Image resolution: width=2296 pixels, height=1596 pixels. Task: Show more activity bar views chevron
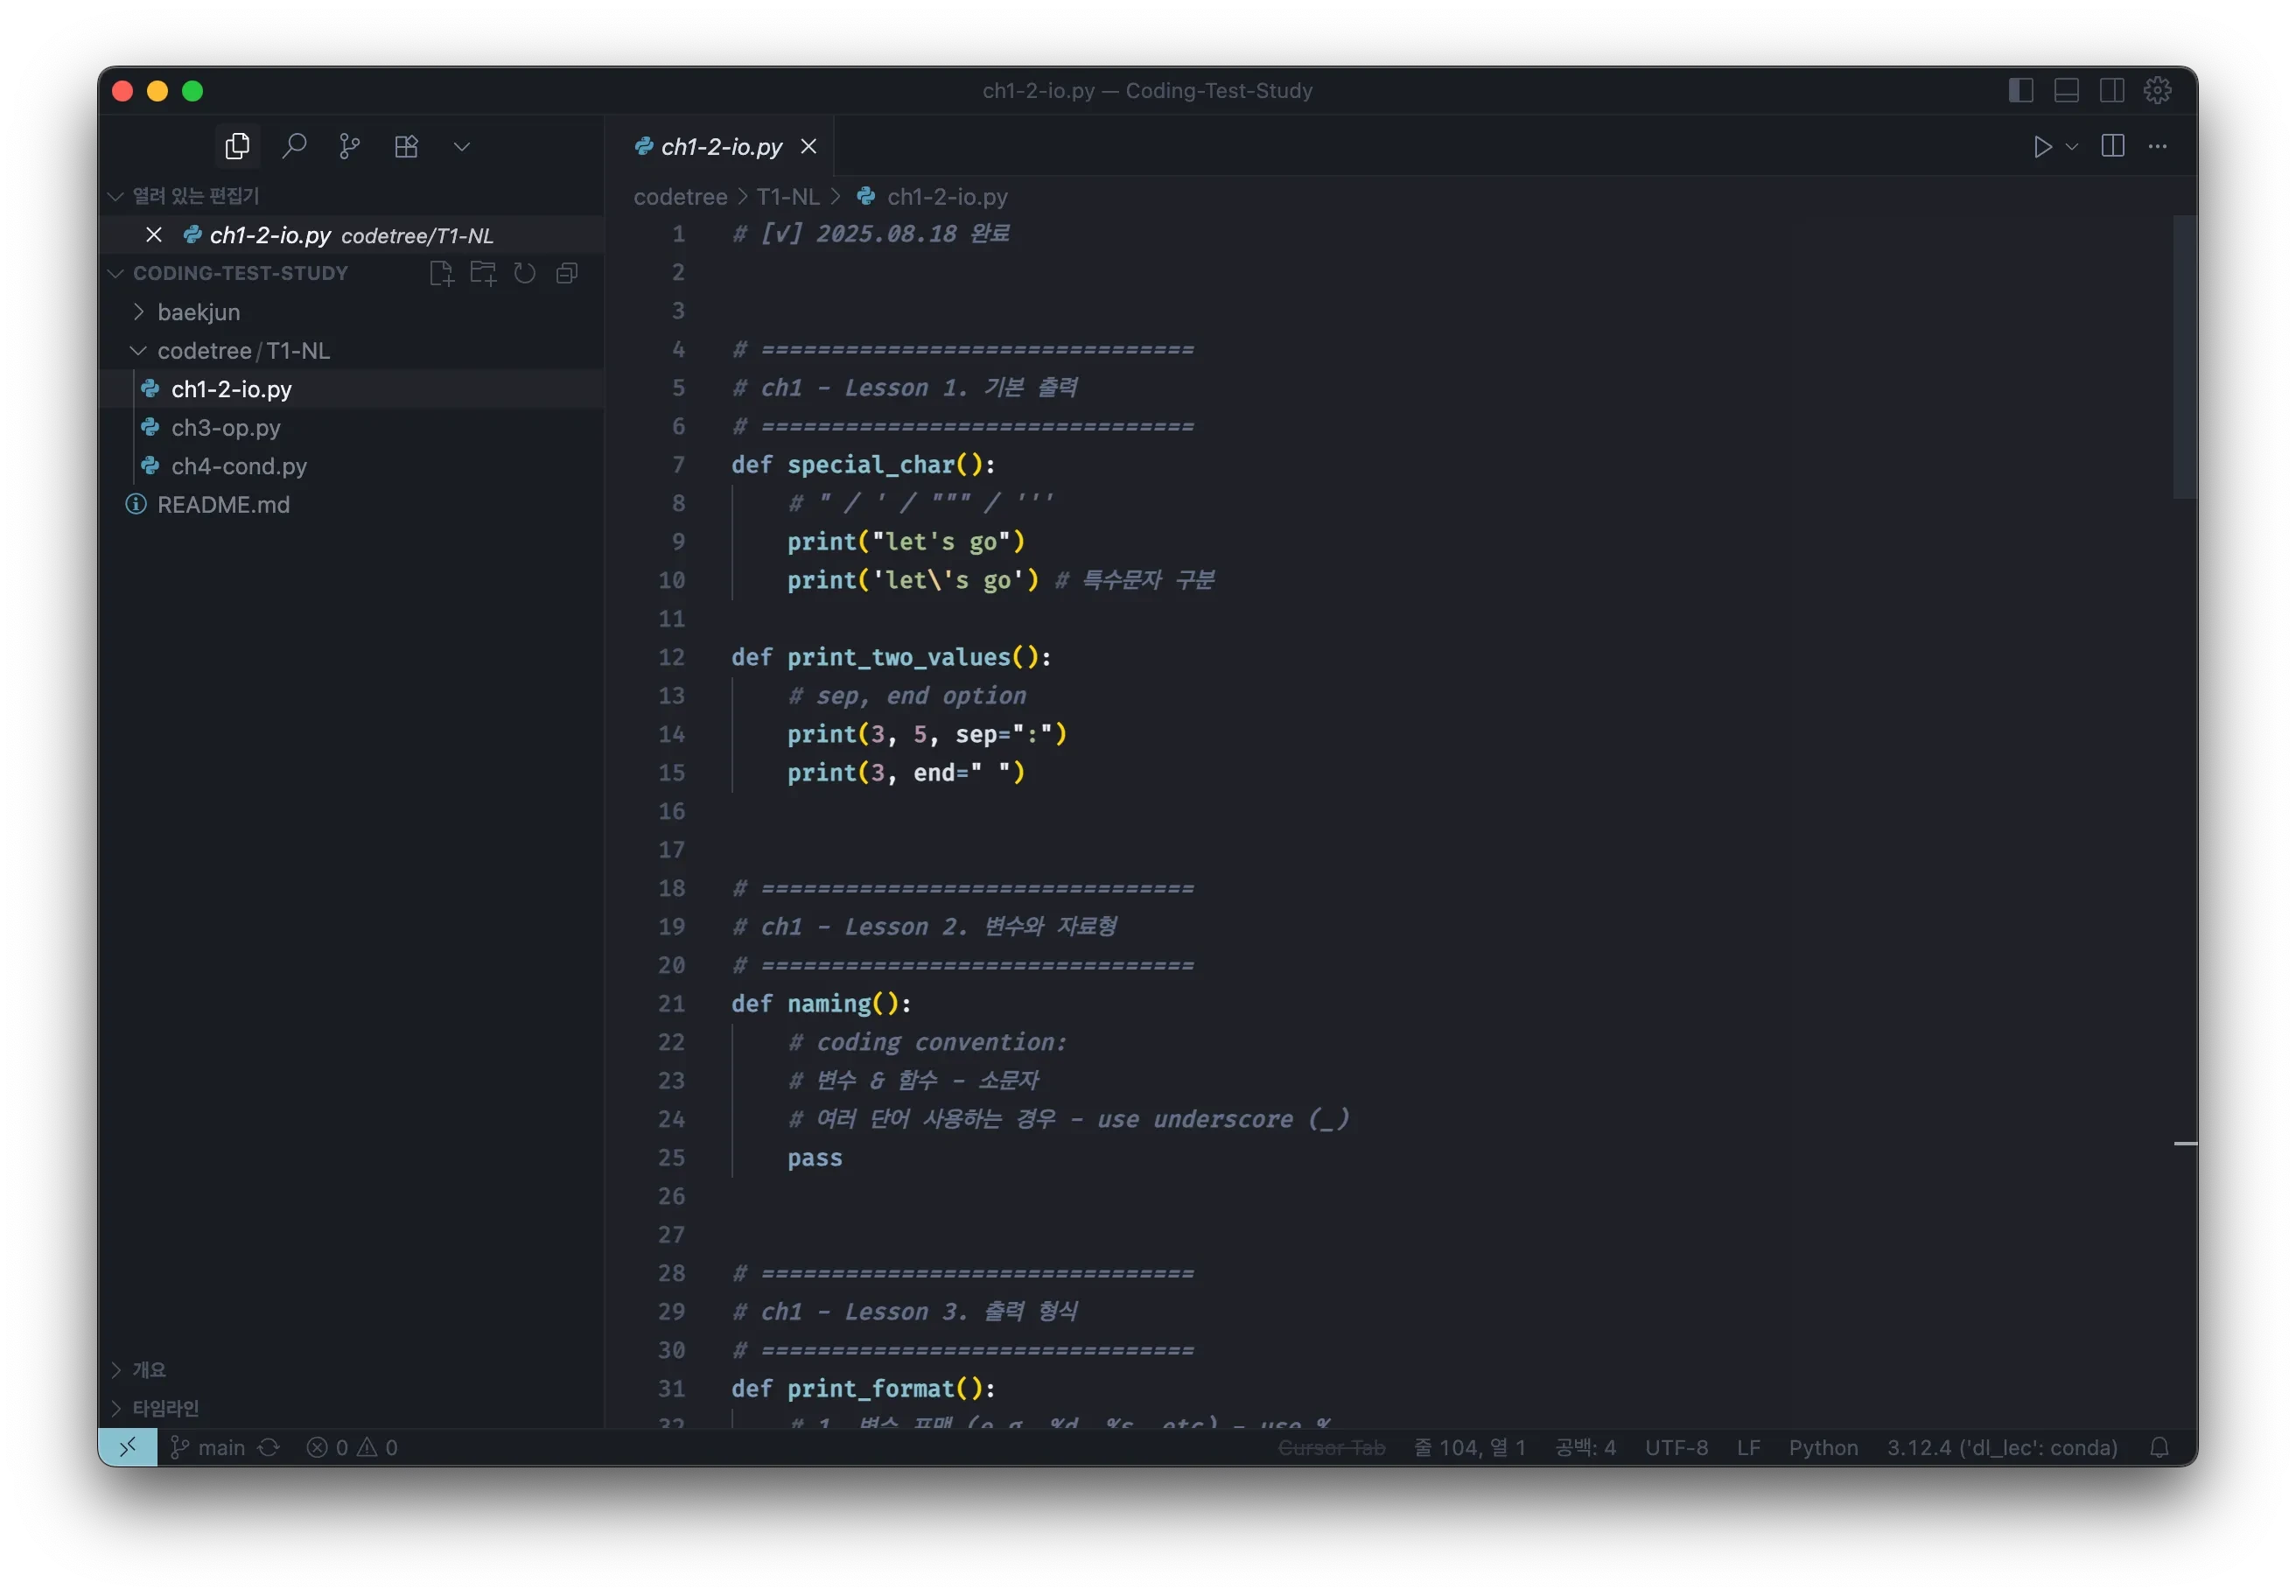[x=461, y=147]
